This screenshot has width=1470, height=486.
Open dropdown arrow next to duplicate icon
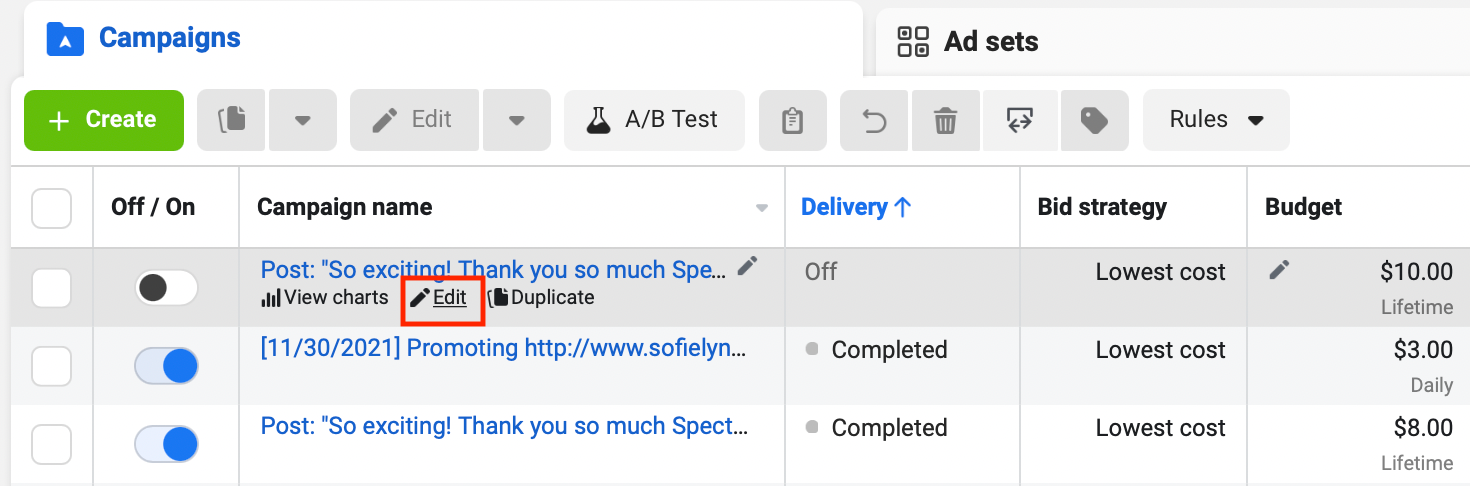303,120
